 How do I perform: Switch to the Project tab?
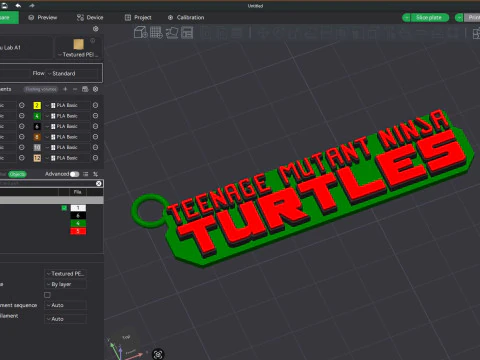pyautogui.click(x=138, y=18)
